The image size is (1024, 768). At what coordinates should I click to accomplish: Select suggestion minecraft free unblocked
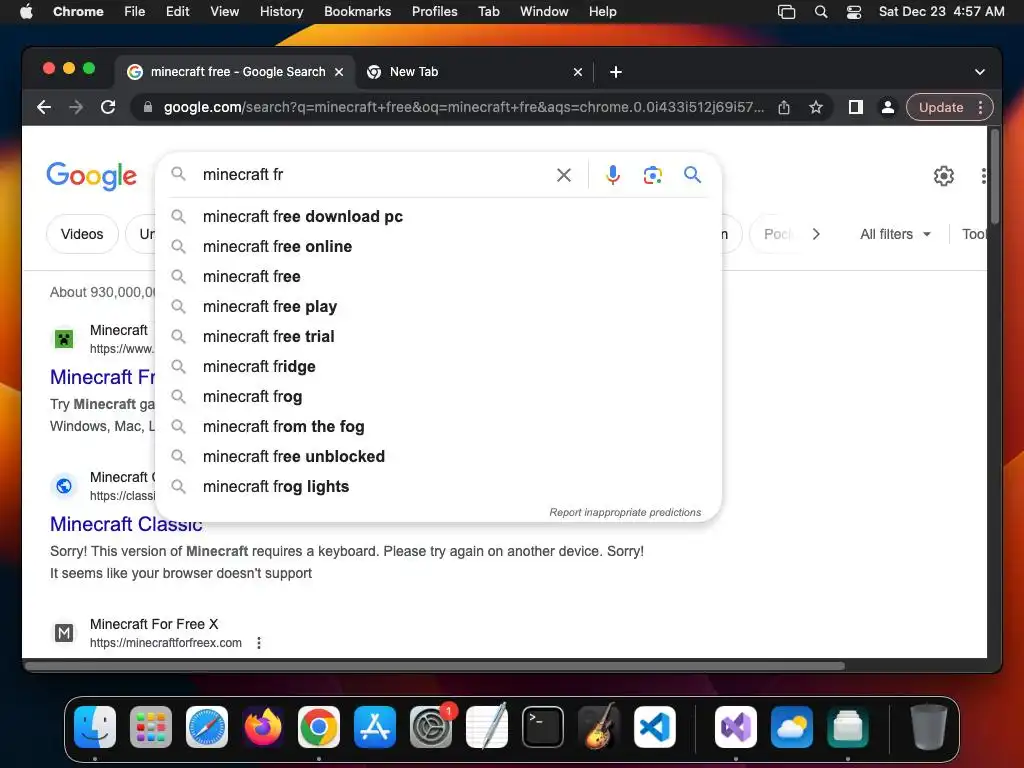click(x=439, y=456)
